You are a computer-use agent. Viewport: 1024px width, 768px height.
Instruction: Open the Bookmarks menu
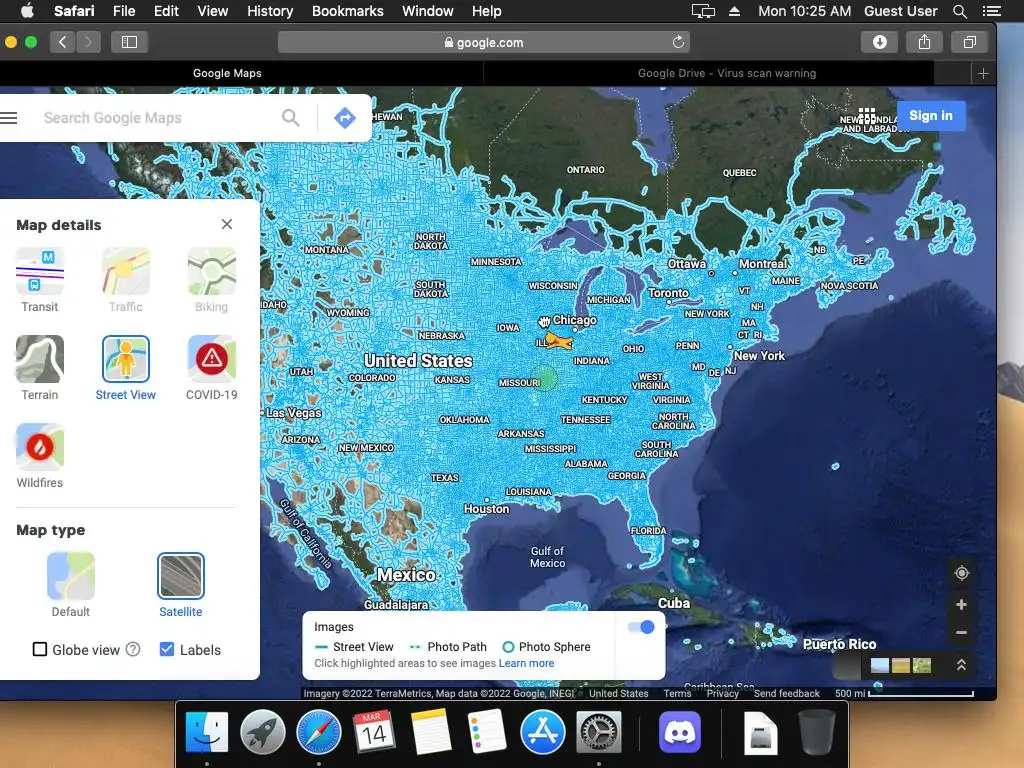pos(347,11)
